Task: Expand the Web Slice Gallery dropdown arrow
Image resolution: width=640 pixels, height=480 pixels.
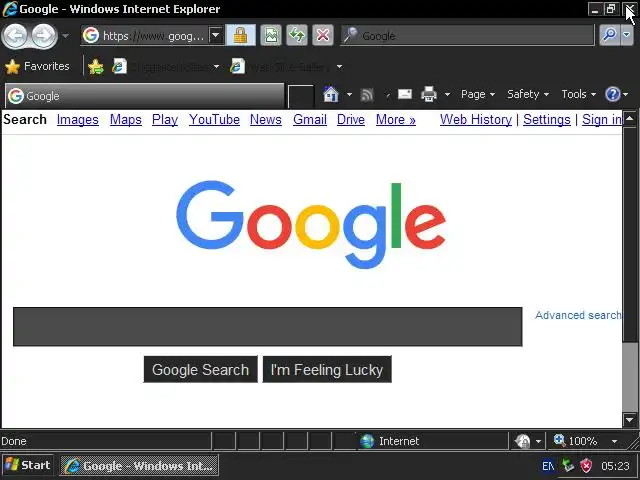Action: pyautogui.click(x=339, y=67)
